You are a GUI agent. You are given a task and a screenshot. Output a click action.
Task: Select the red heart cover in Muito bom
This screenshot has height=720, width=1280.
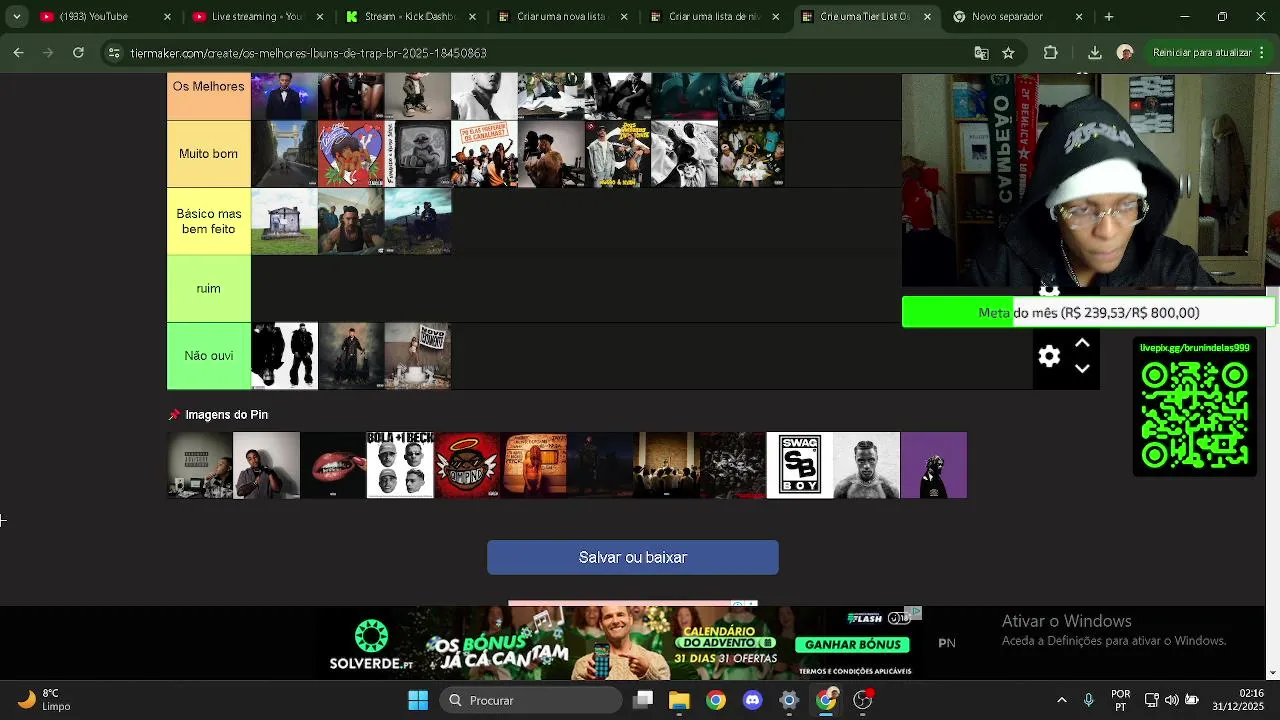point(351,154)
